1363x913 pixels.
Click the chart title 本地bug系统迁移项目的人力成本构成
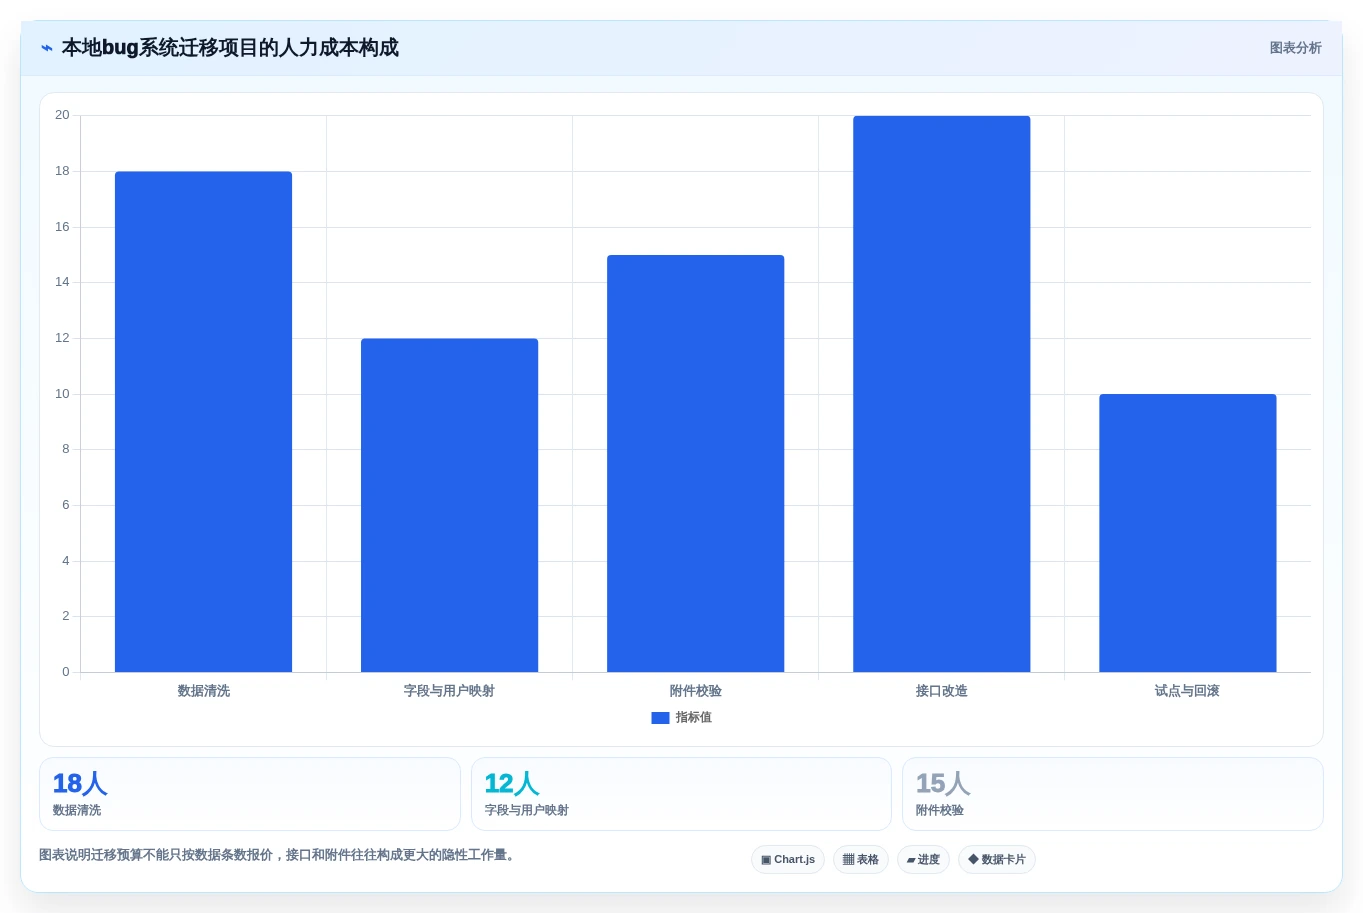230,48
